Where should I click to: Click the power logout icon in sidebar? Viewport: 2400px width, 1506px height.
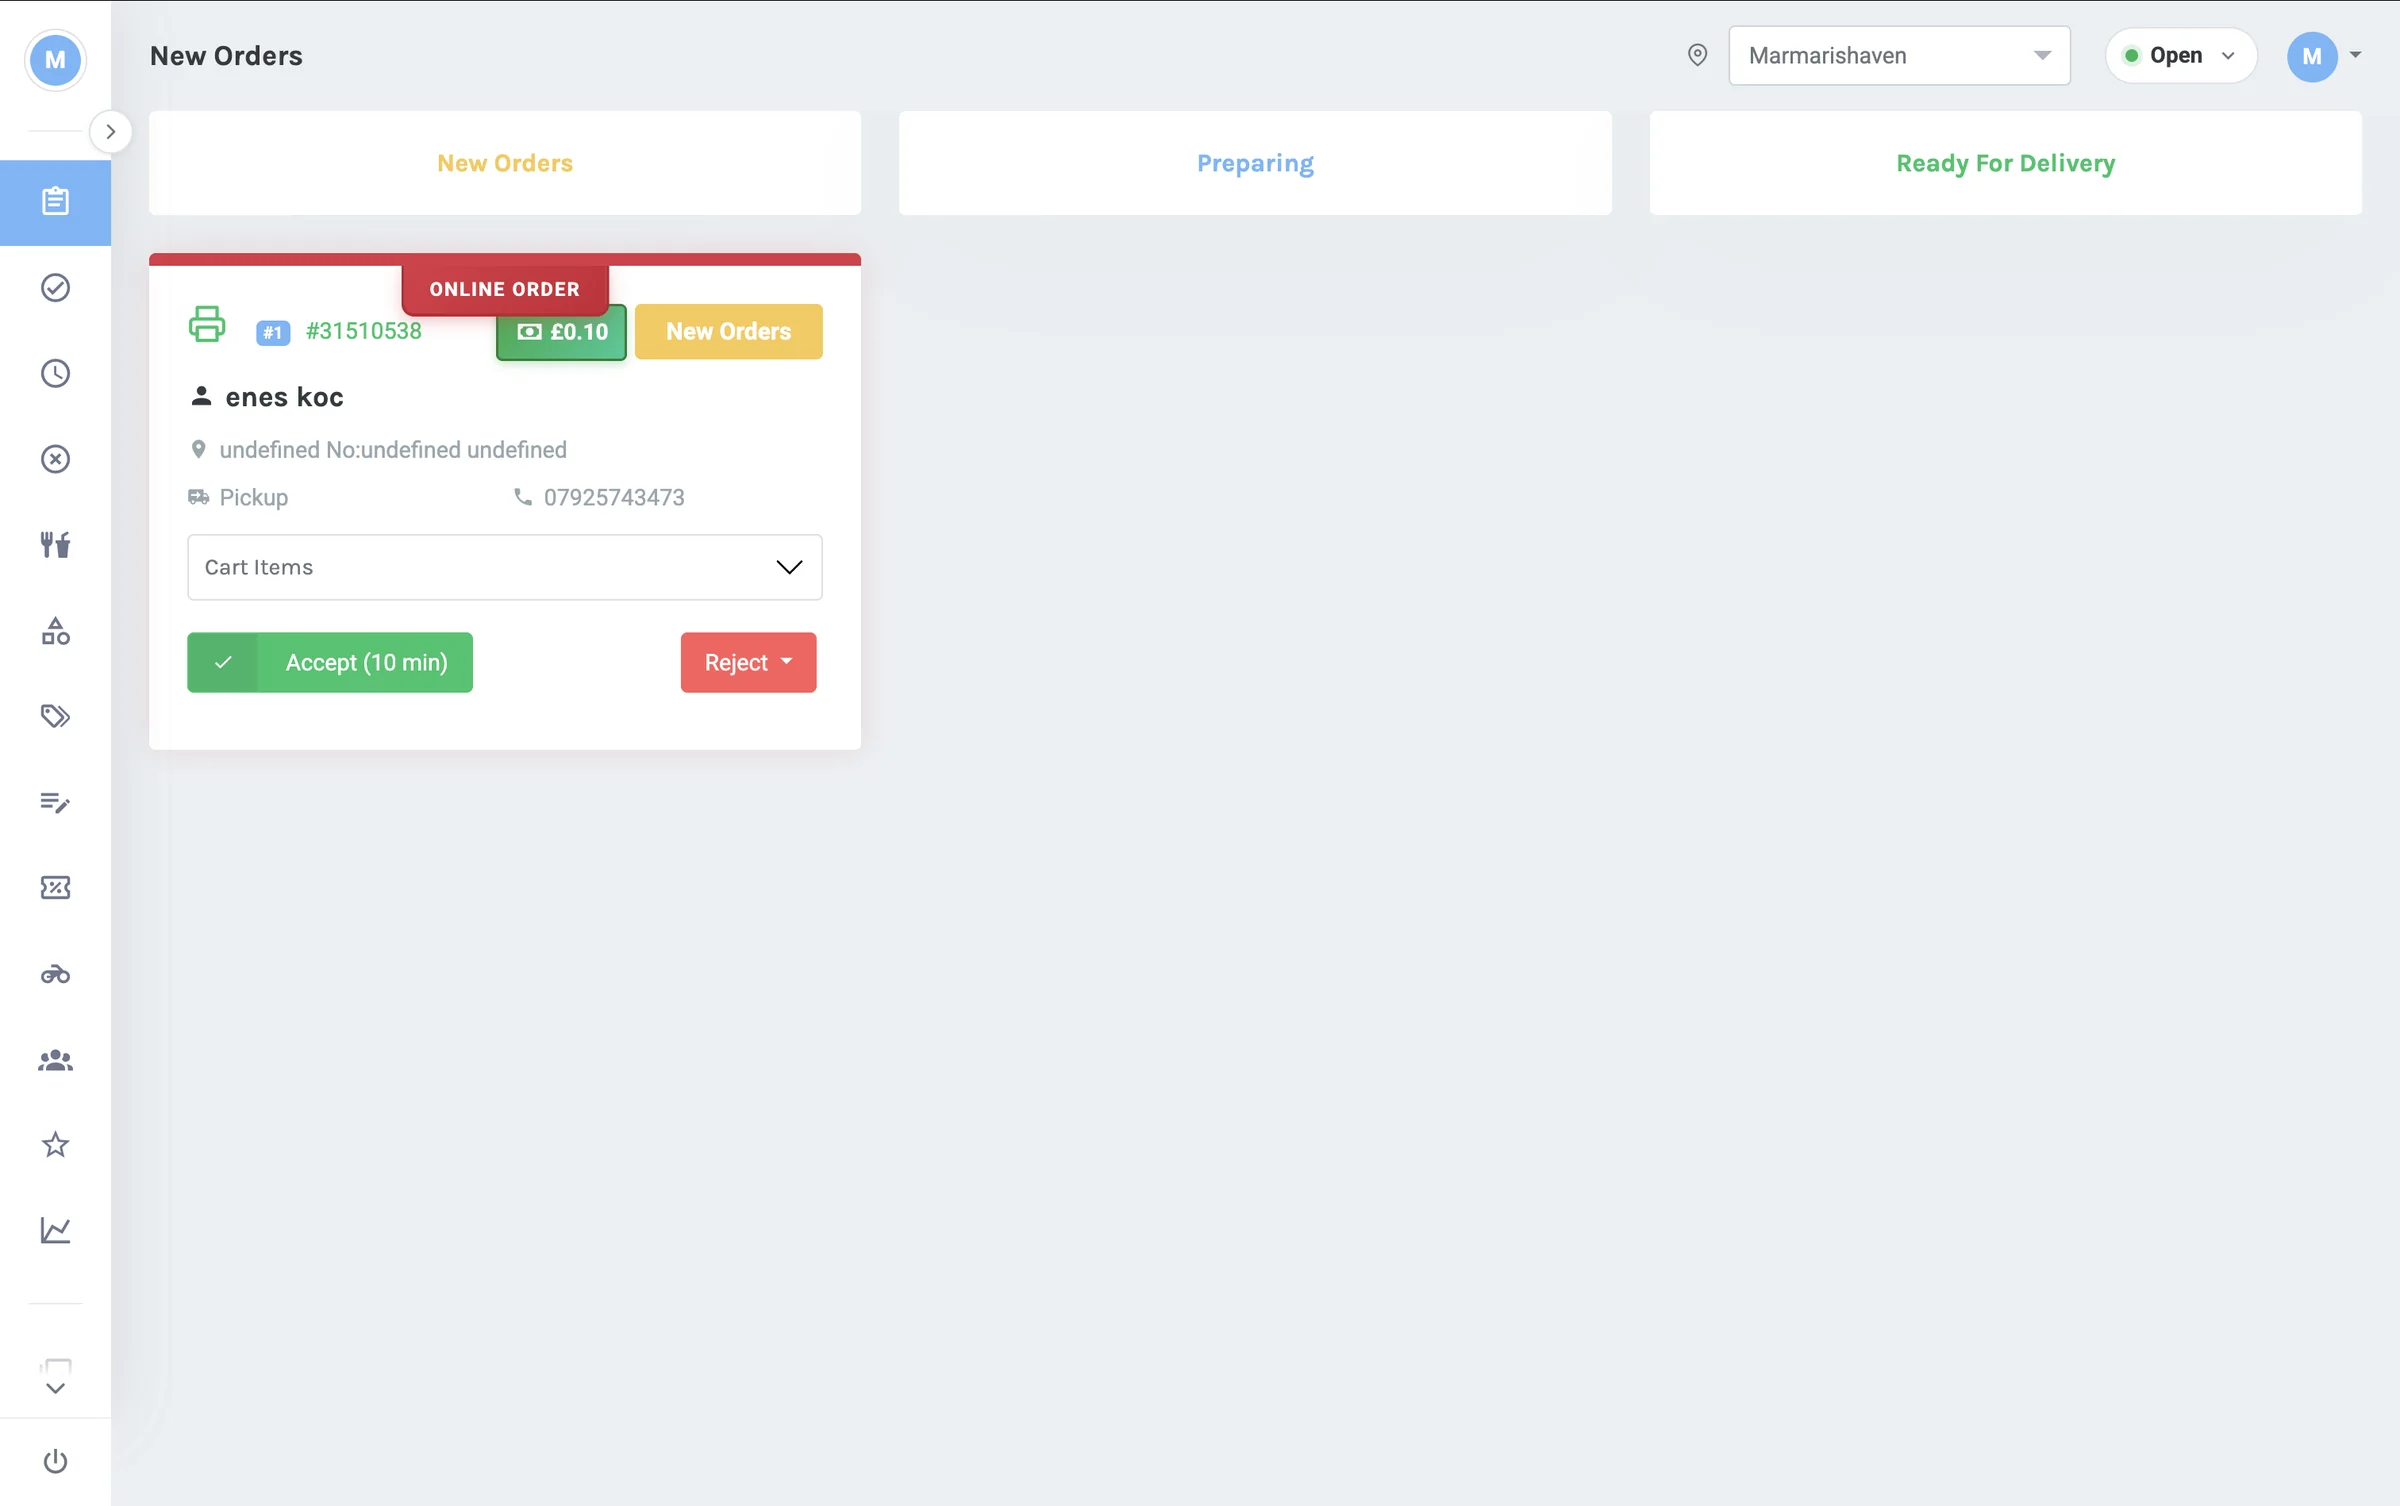click(55, 1462)
